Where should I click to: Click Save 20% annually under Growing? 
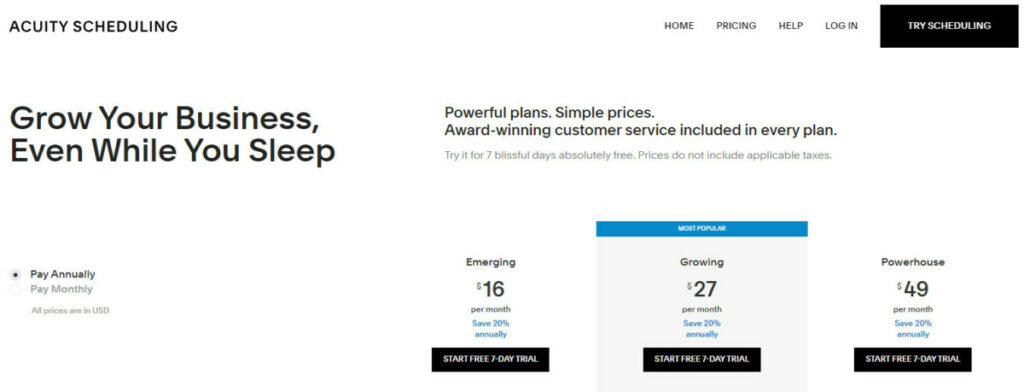[x=702, y=329]
